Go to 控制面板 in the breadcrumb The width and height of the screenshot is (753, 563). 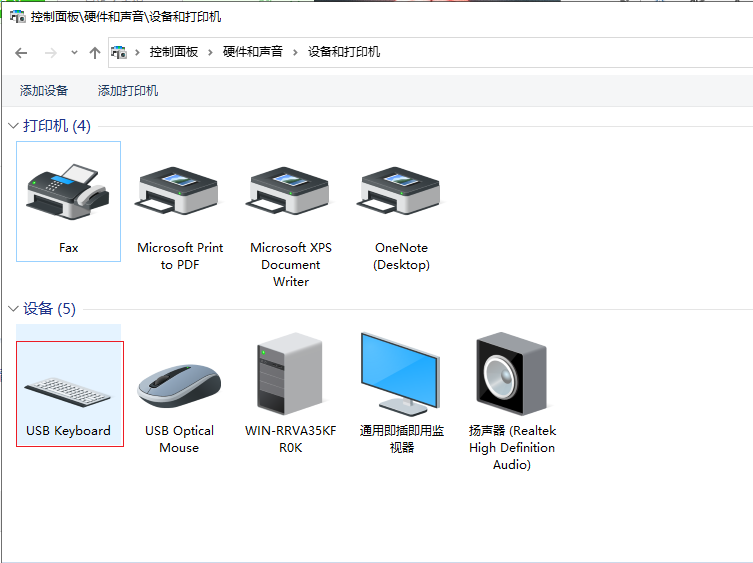pyautogui.click(x=174, y=52)
